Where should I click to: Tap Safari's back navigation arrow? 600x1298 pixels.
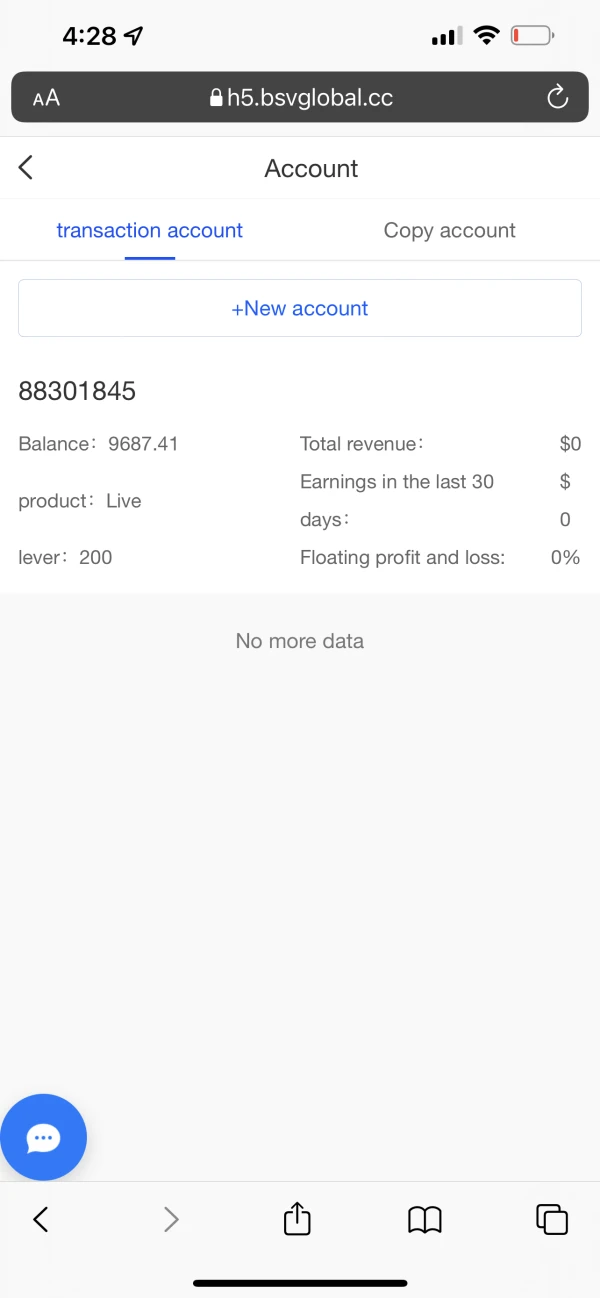click(x=41, y=1218)
